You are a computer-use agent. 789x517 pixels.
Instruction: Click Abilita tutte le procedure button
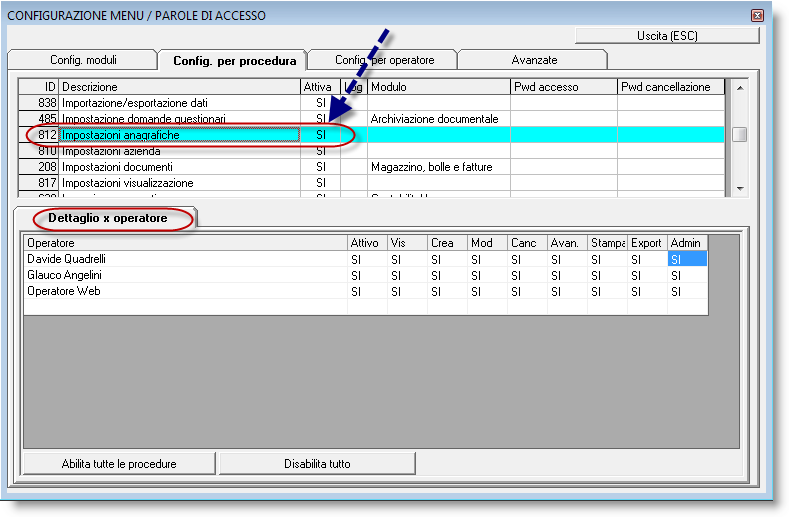119,464
